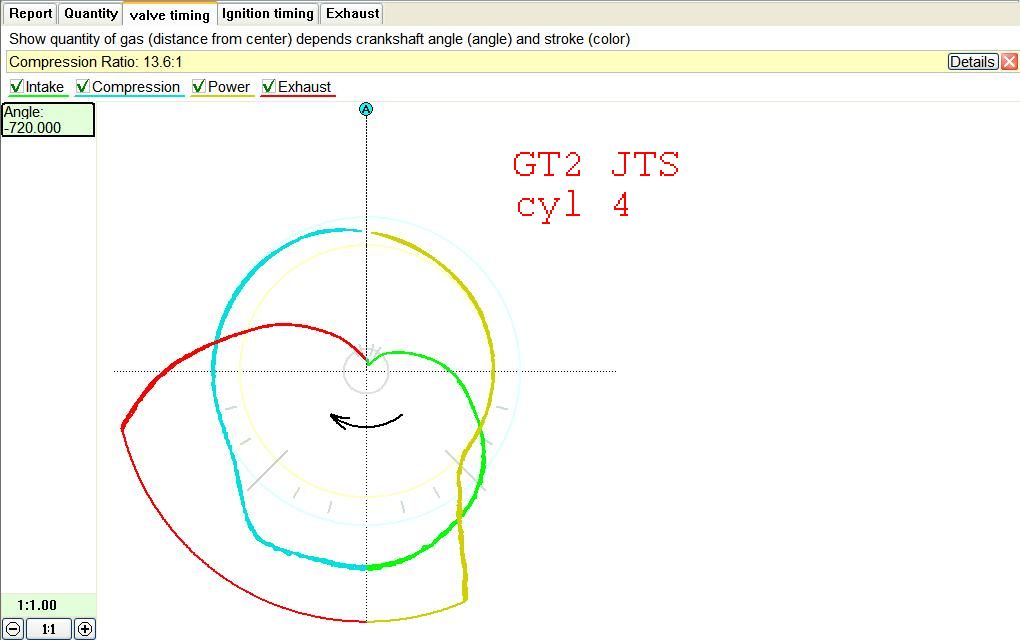Click the Angle -720.000 readout box
The image size is (1020, 640).
tap(48, 120)
